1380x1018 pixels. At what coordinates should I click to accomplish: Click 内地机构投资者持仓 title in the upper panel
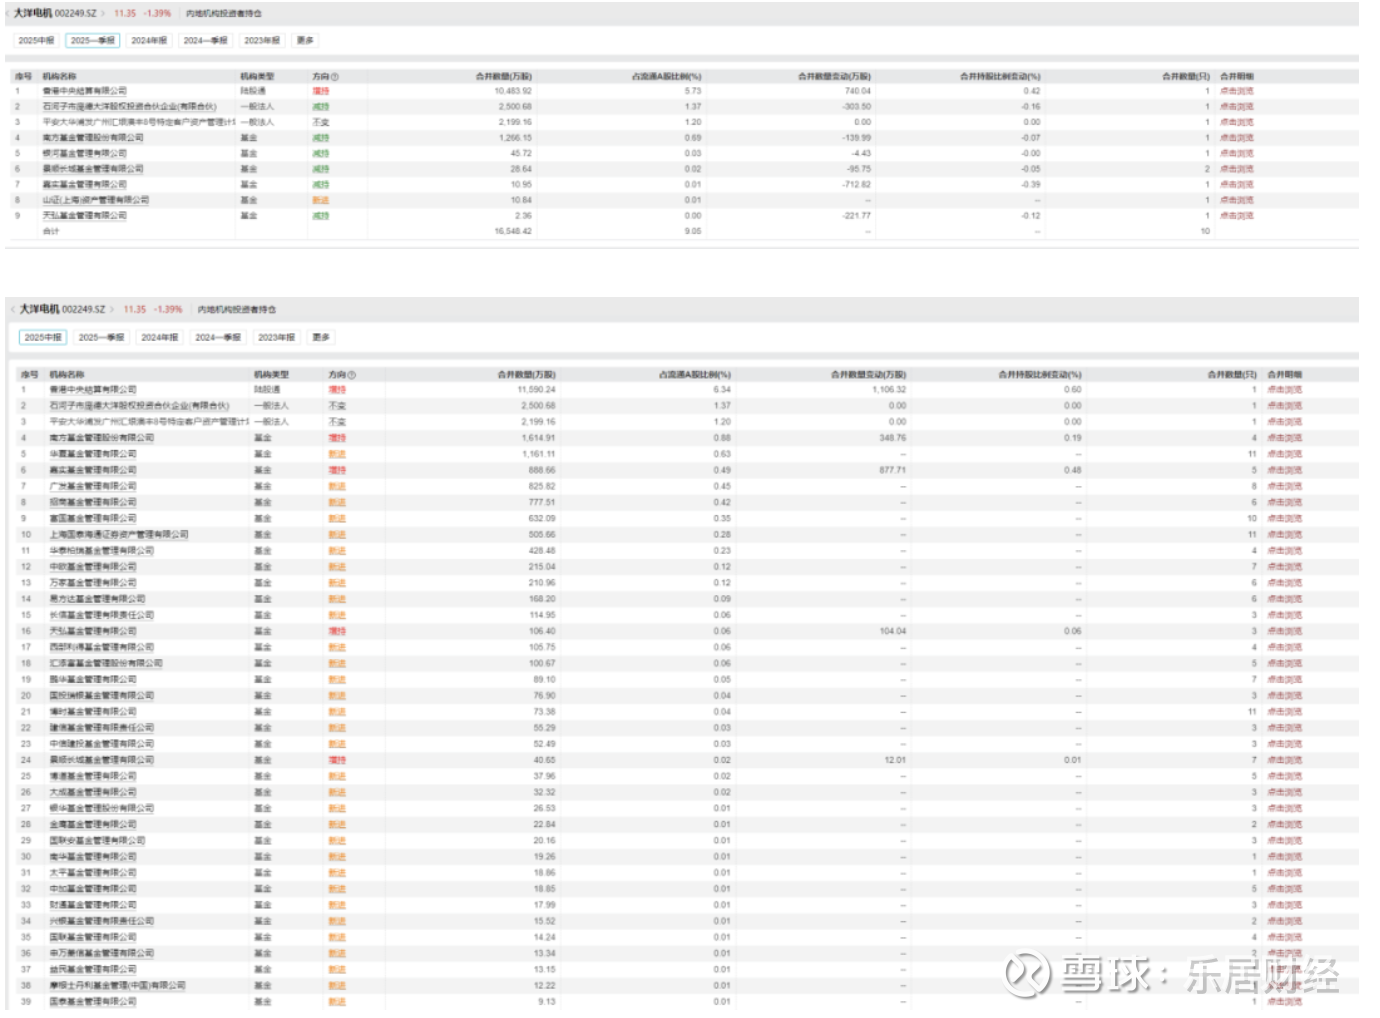[x=224, y=14]
